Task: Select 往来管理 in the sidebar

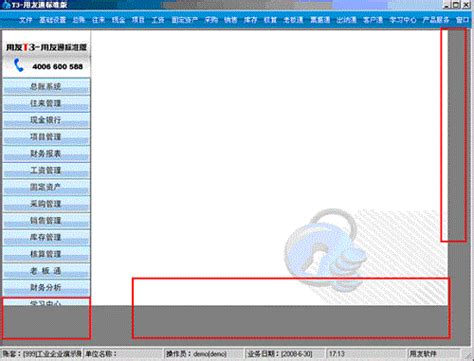Action: (x=46, y=103)
